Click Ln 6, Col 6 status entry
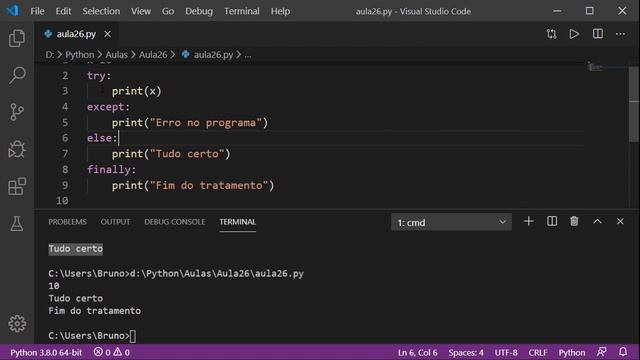640x360 pixels. tap(418, 352)
